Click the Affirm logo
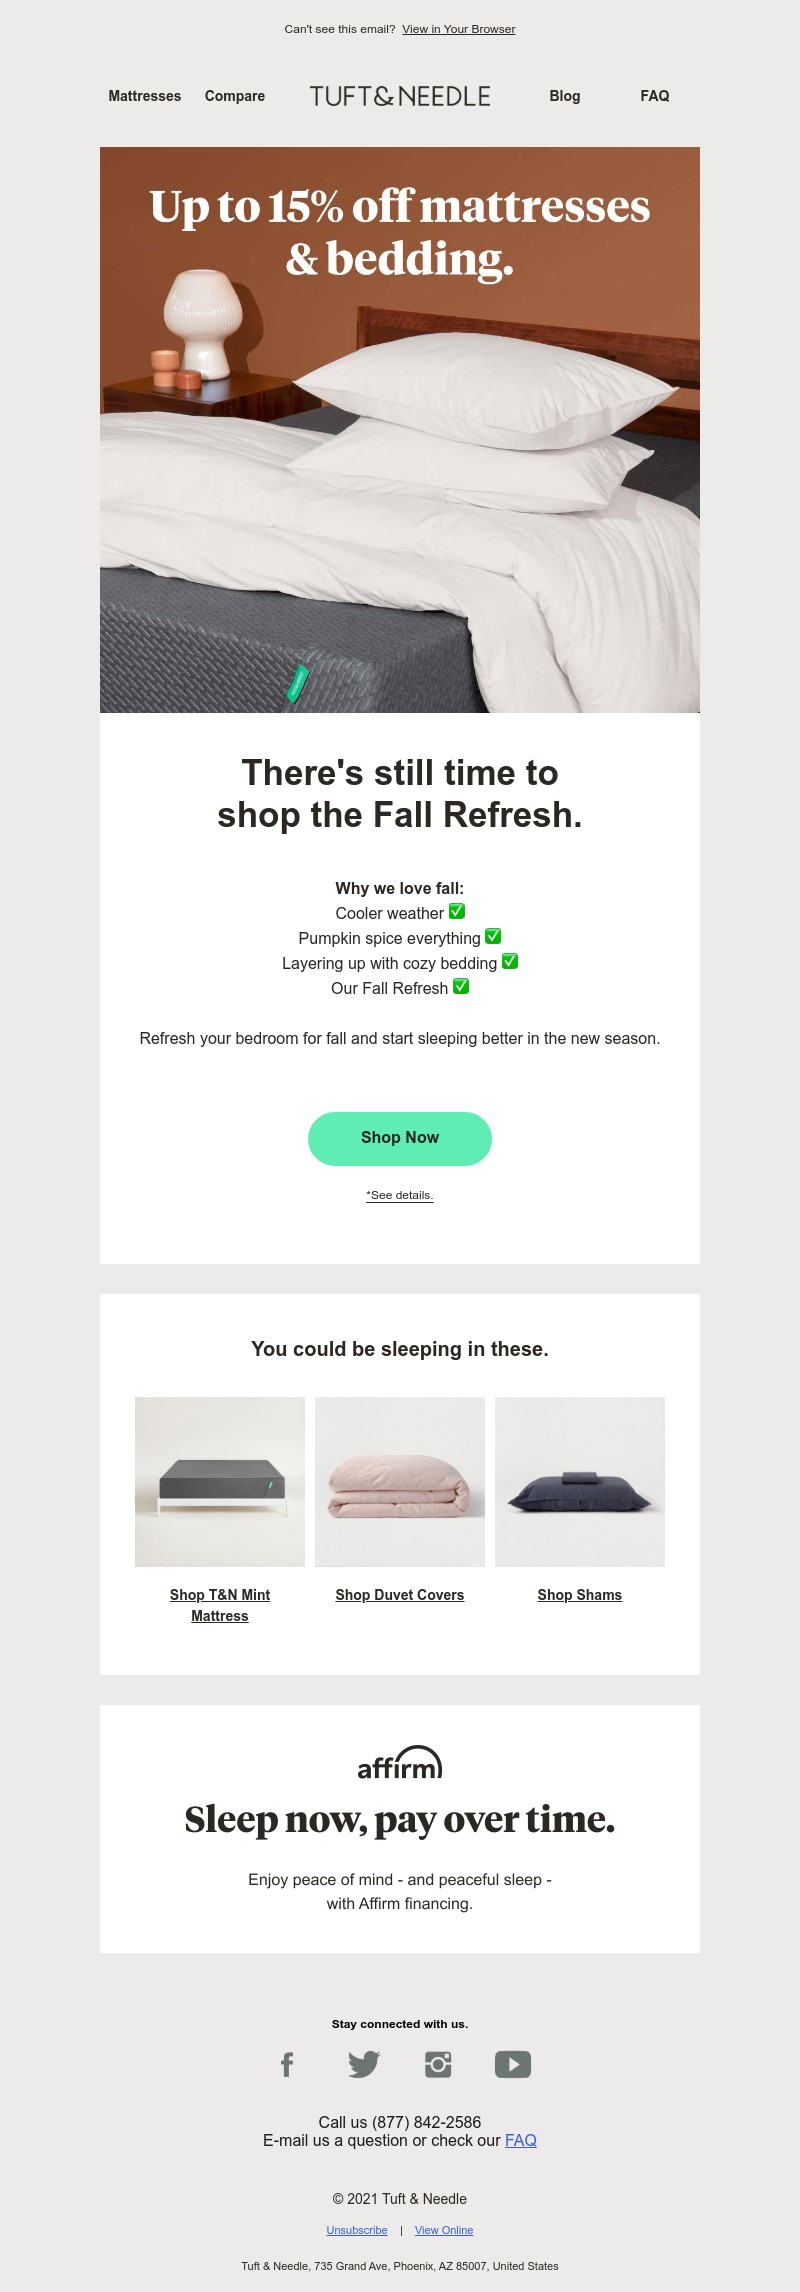800x2292 pixels. [x=400, y=1764]
